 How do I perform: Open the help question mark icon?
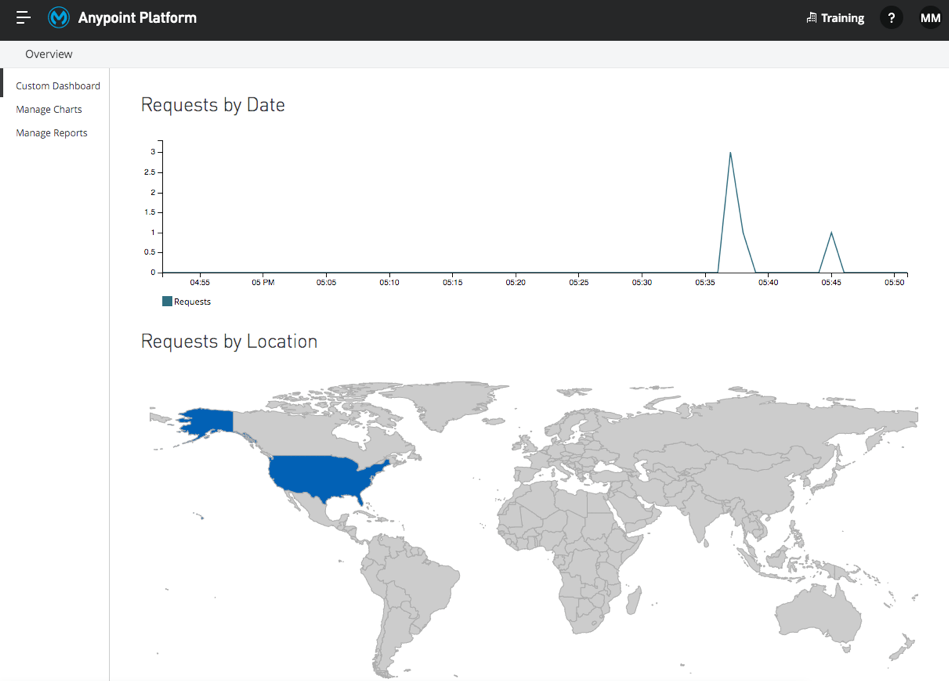[891, 18]
